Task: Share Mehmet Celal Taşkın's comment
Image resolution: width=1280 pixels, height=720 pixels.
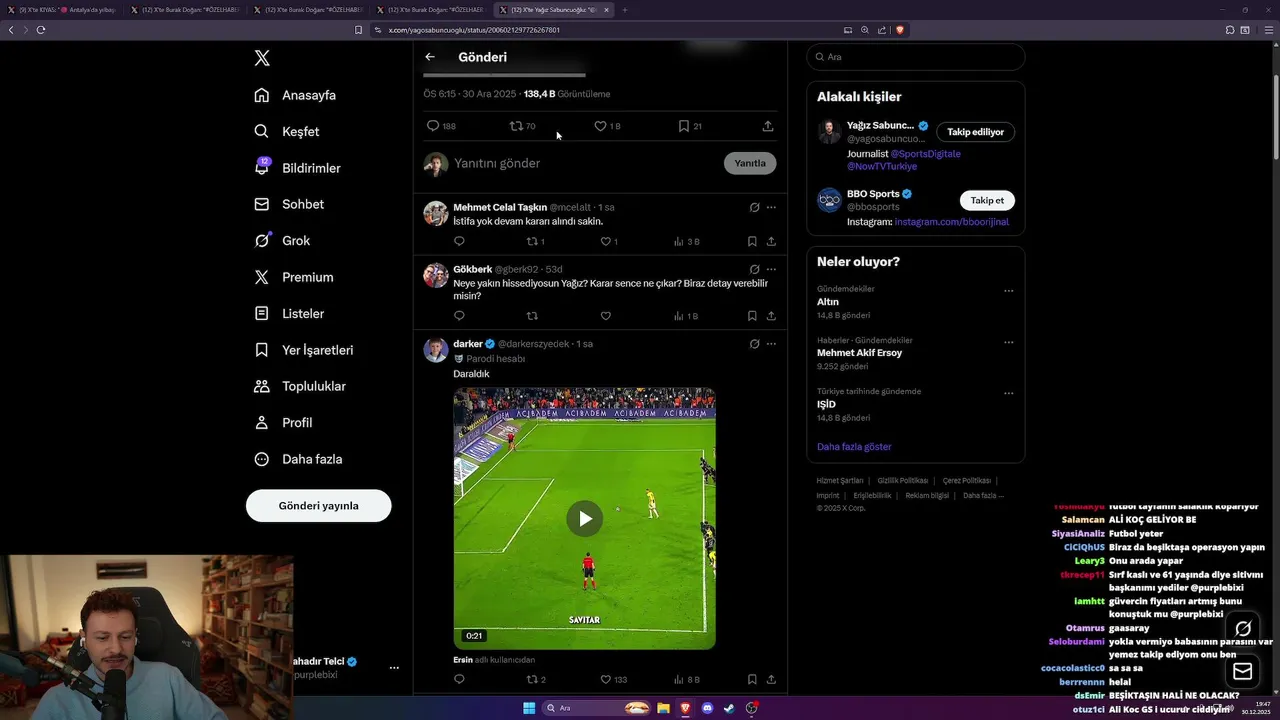Action: [x=771, y=242]
